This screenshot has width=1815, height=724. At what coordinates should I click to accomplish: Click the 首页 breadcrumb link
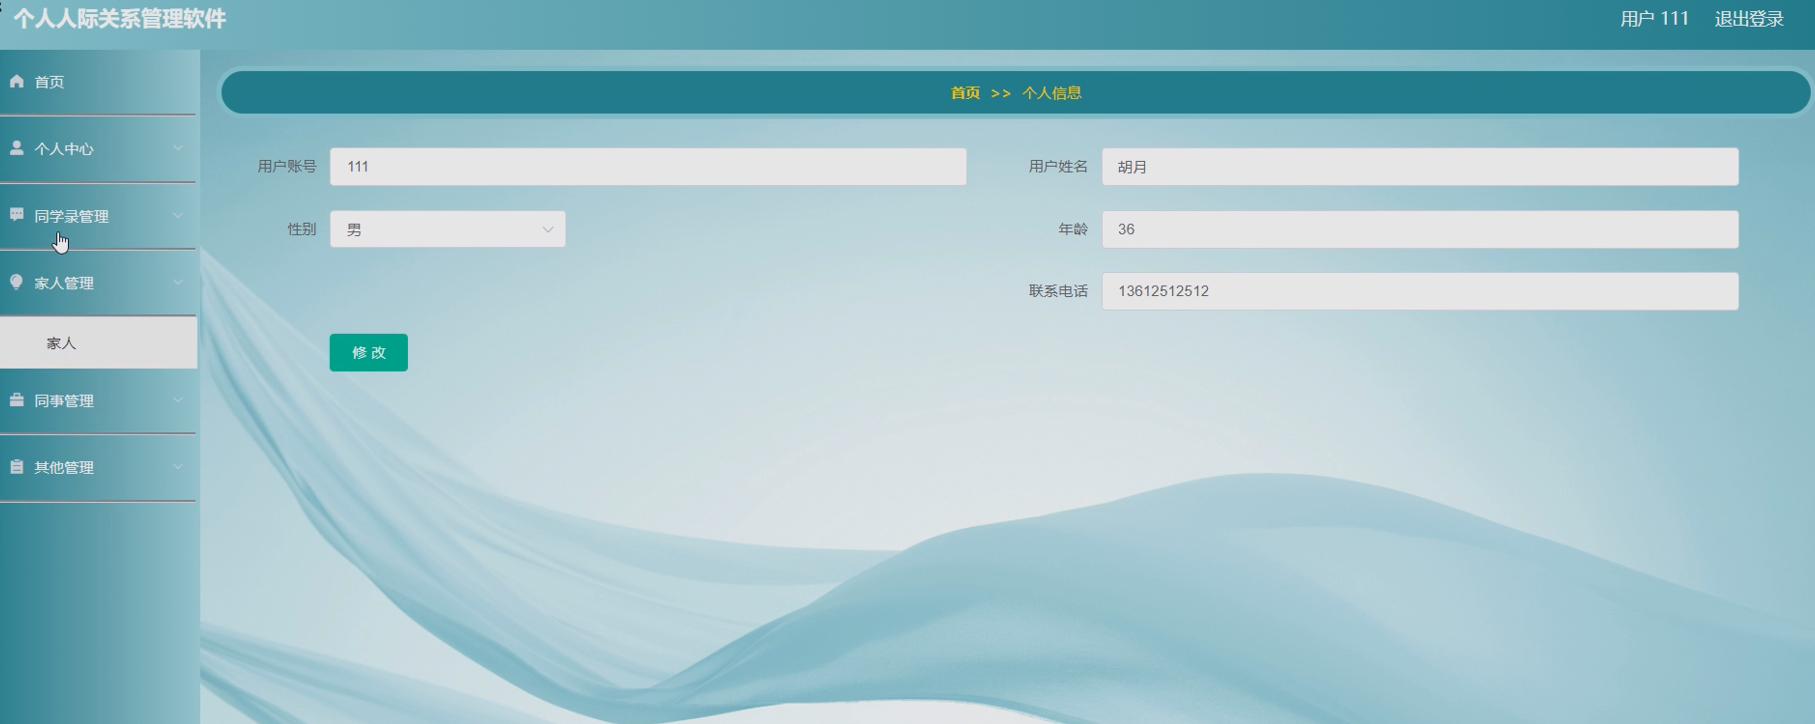965,93
